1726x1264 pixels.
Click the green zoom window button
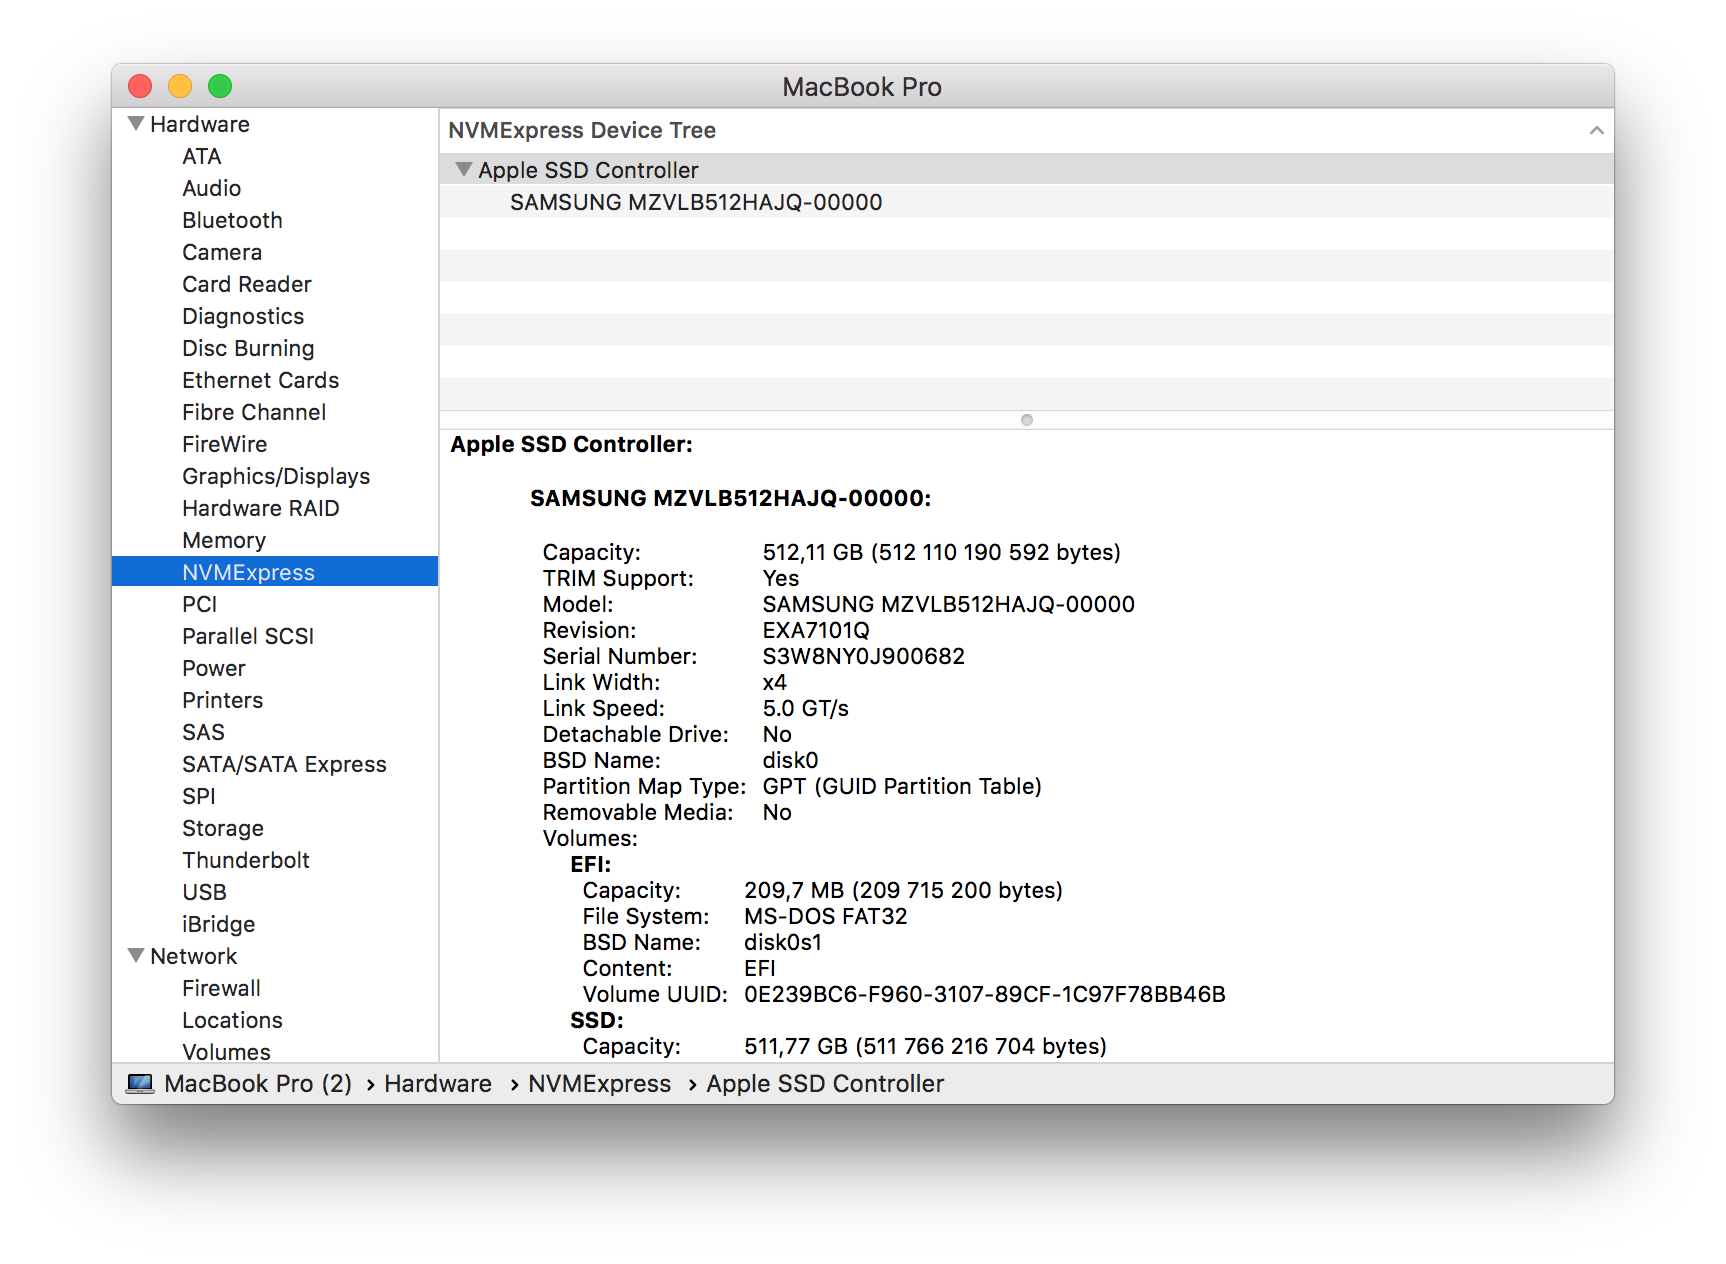[x=220, y=86]
